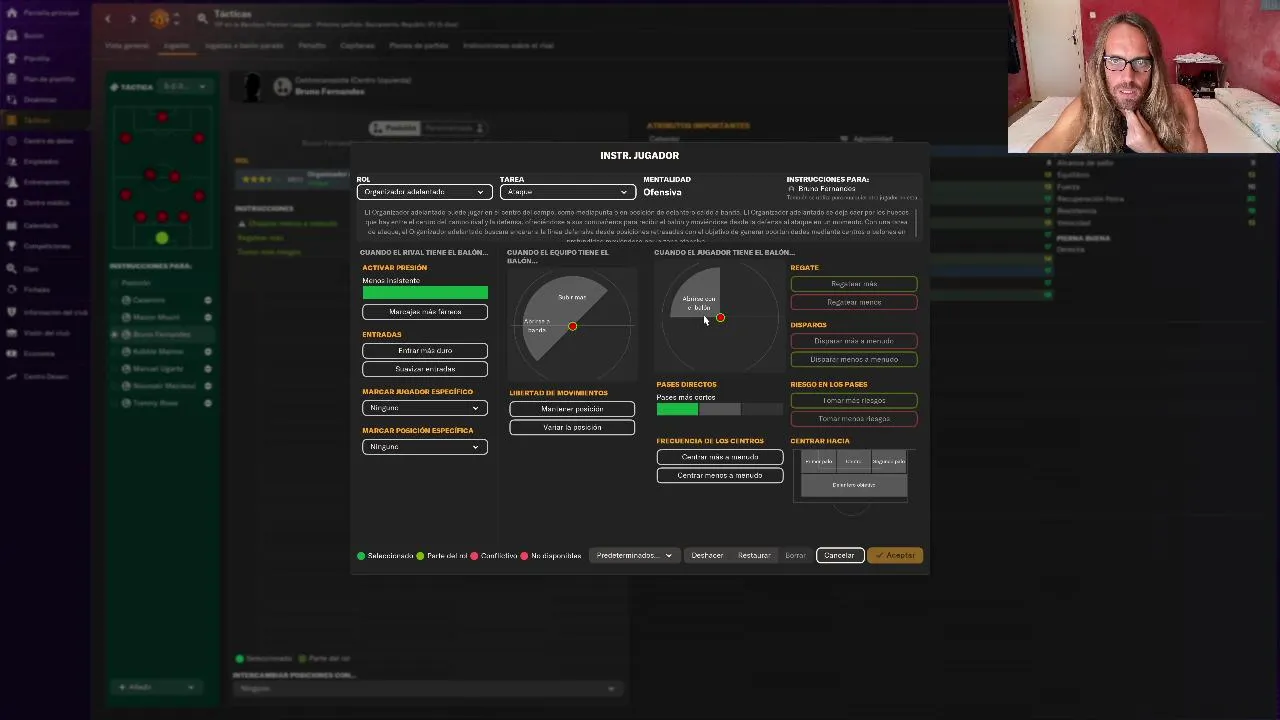Switch to Jugadas a balón parado tab
Screen dimensions: 1280x720
244,46
